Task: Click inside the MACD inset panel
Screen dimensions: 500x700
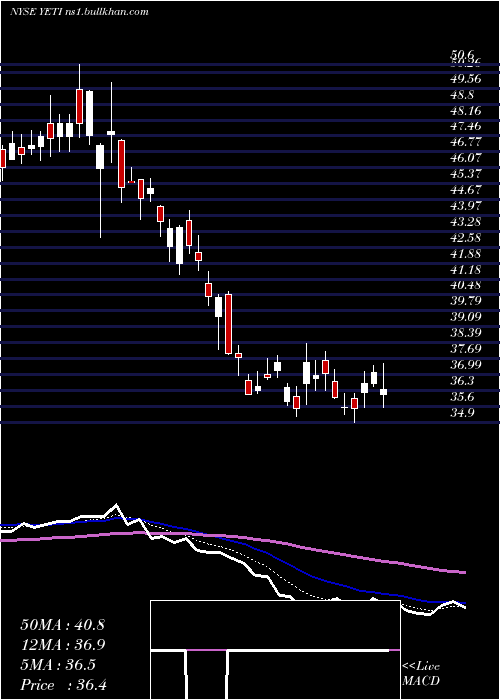Action: coord(275,650)
